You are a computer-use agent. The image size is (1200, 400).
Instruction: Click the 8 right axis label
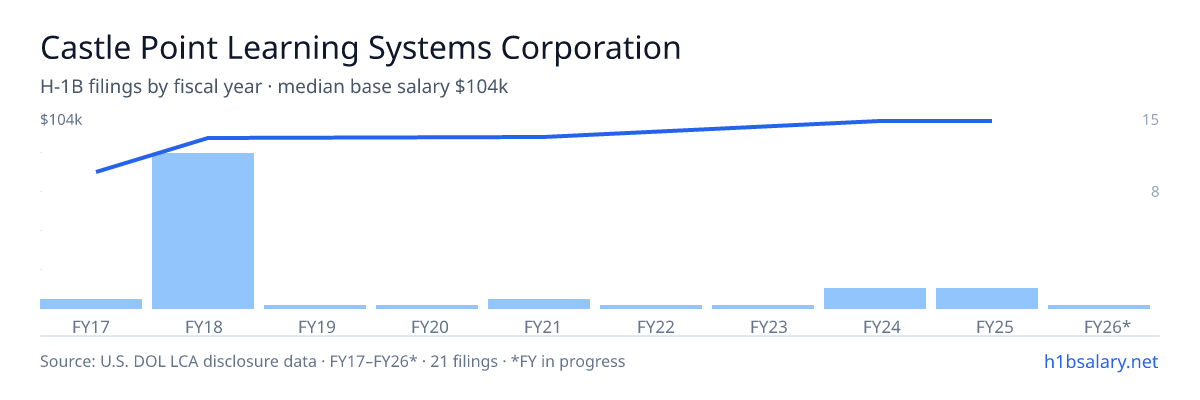coord(1154,192)
